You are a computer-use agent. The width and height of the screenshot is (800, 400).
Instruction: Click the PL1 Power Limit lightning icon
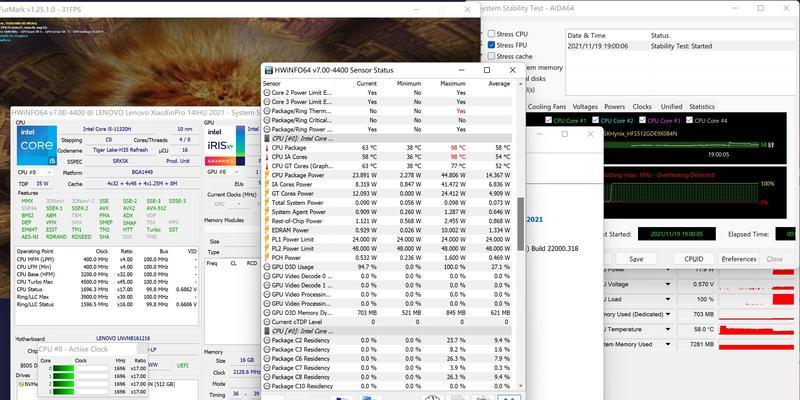pyautogui.click(x=267, y=240)
